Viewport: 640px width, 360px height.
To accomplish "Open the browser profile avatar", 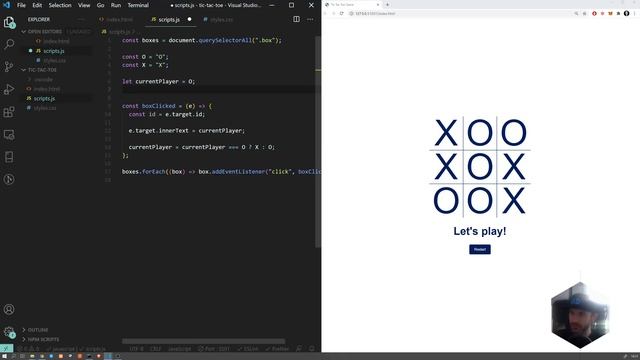I will (627, 13).
